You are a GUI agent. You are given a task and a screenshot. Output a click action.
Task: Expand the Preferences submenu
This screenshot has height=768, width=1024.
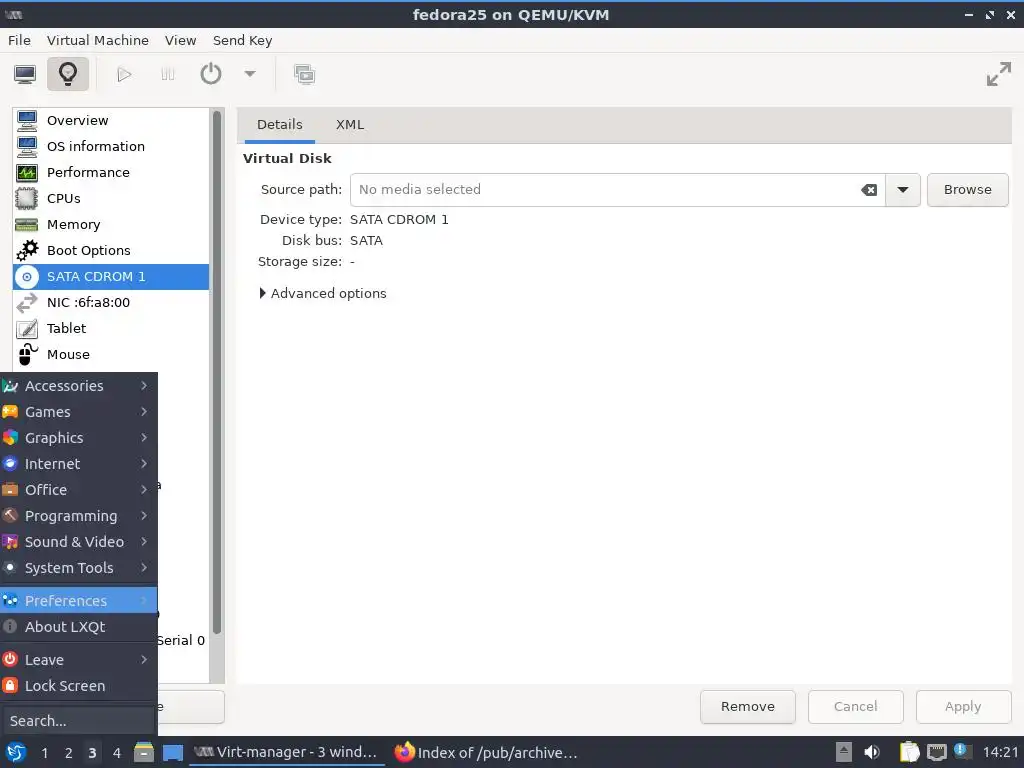click(78, 601)
